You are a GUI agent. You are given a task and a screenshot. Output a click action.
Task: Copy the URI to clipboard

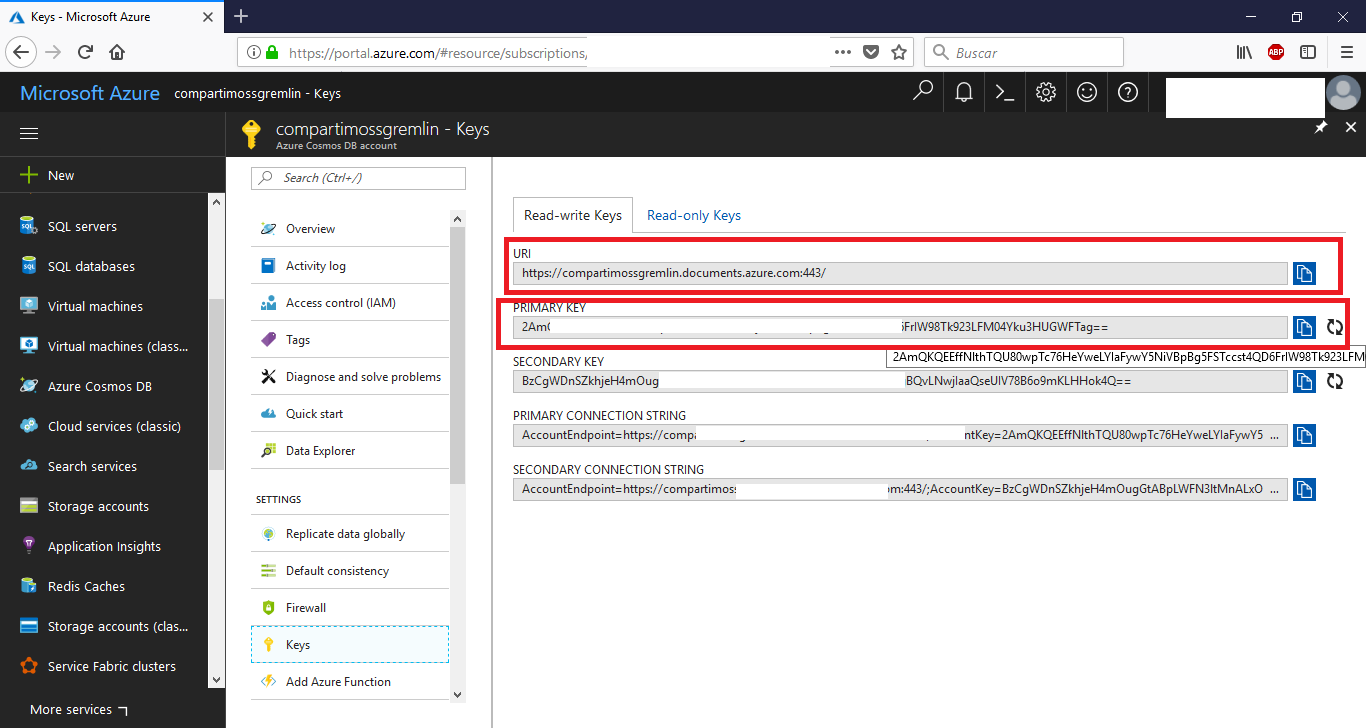coord(1304,272)
